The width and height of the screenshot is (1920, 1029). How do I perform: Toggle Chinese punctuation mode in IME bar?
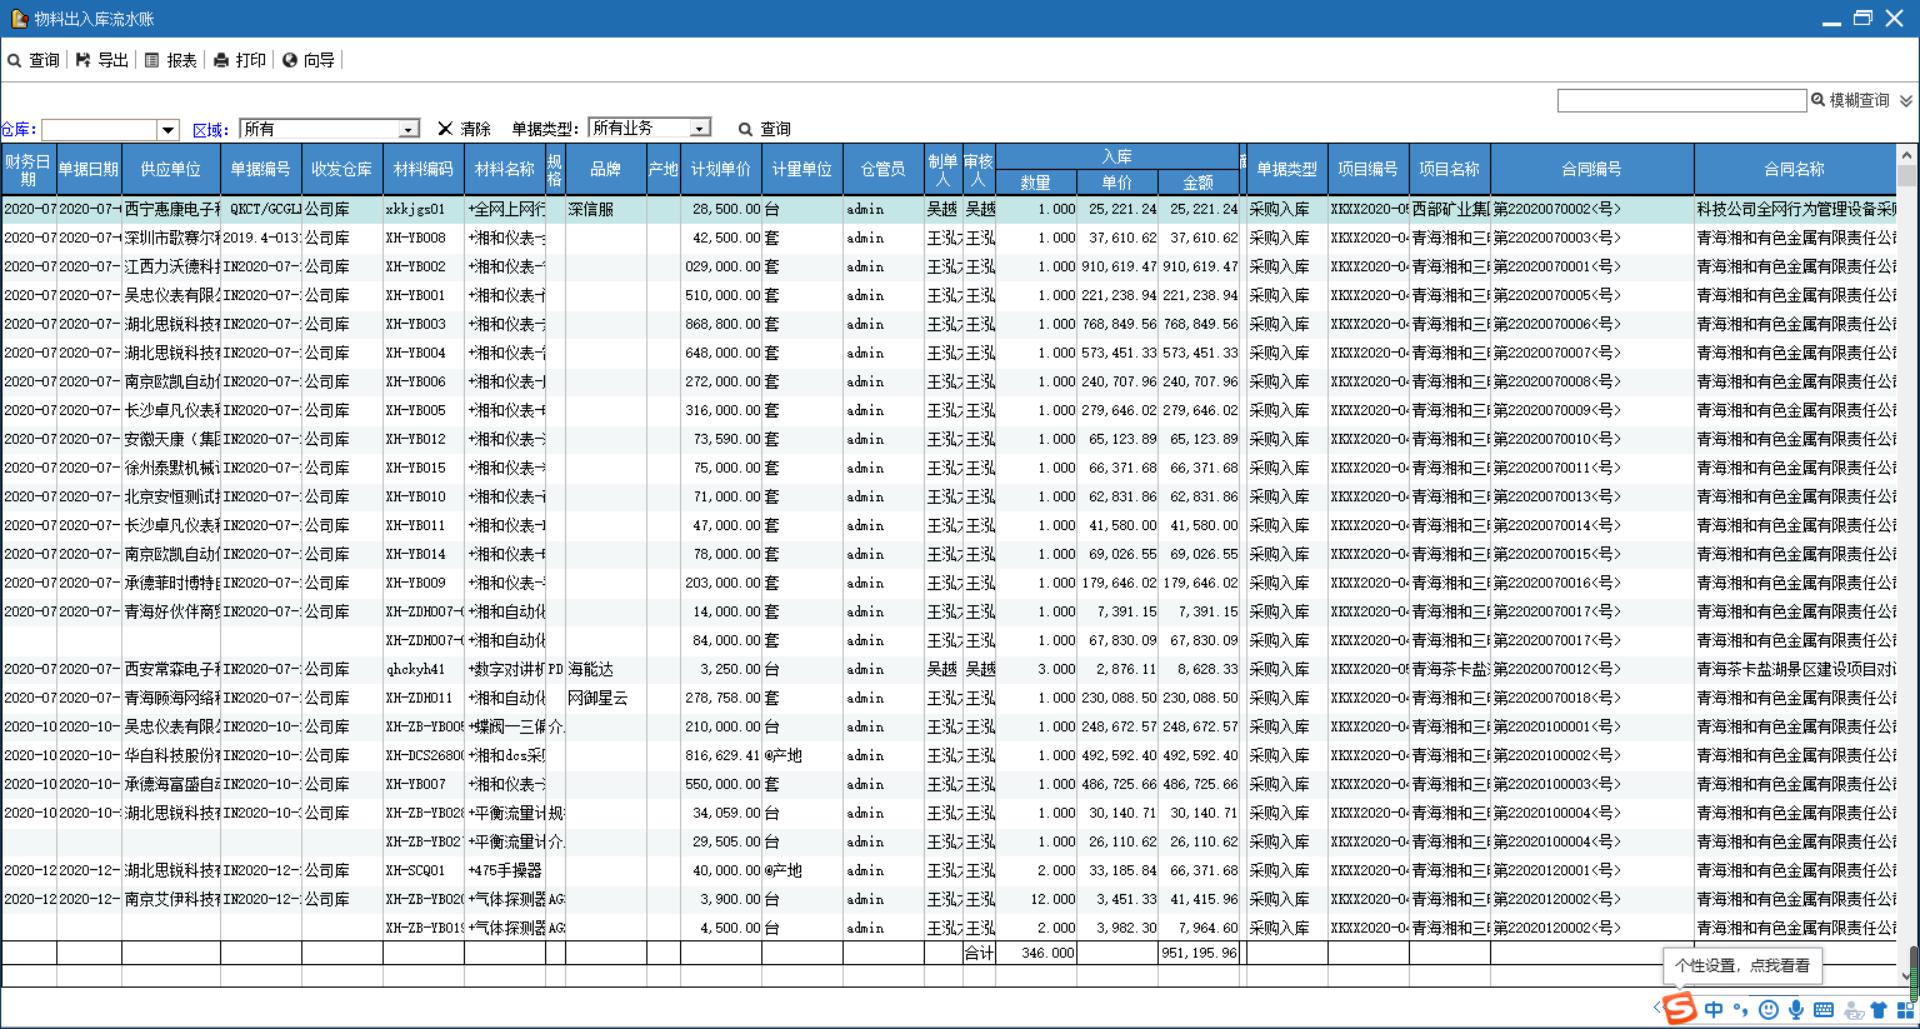pos(1741,1010)
